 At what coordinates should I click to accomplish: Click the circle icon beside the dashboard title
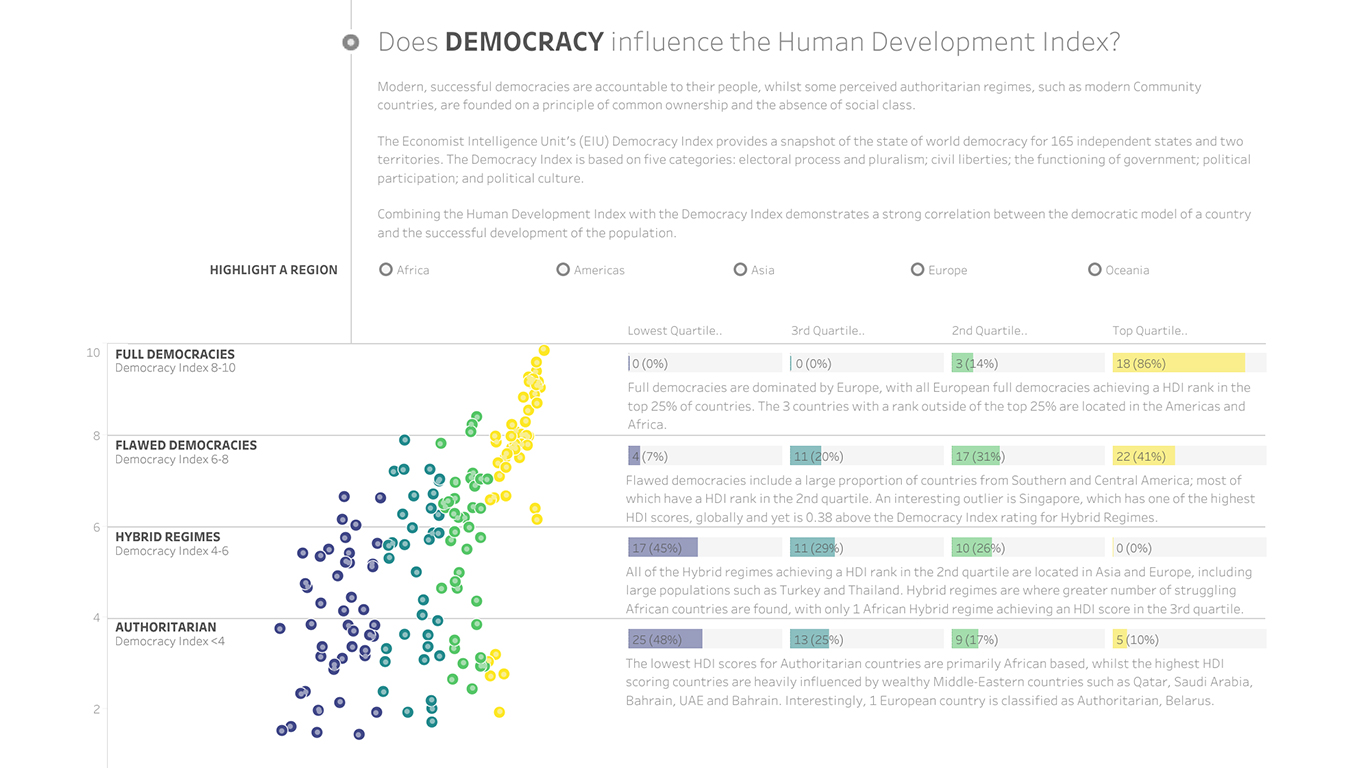click(350, 42)
